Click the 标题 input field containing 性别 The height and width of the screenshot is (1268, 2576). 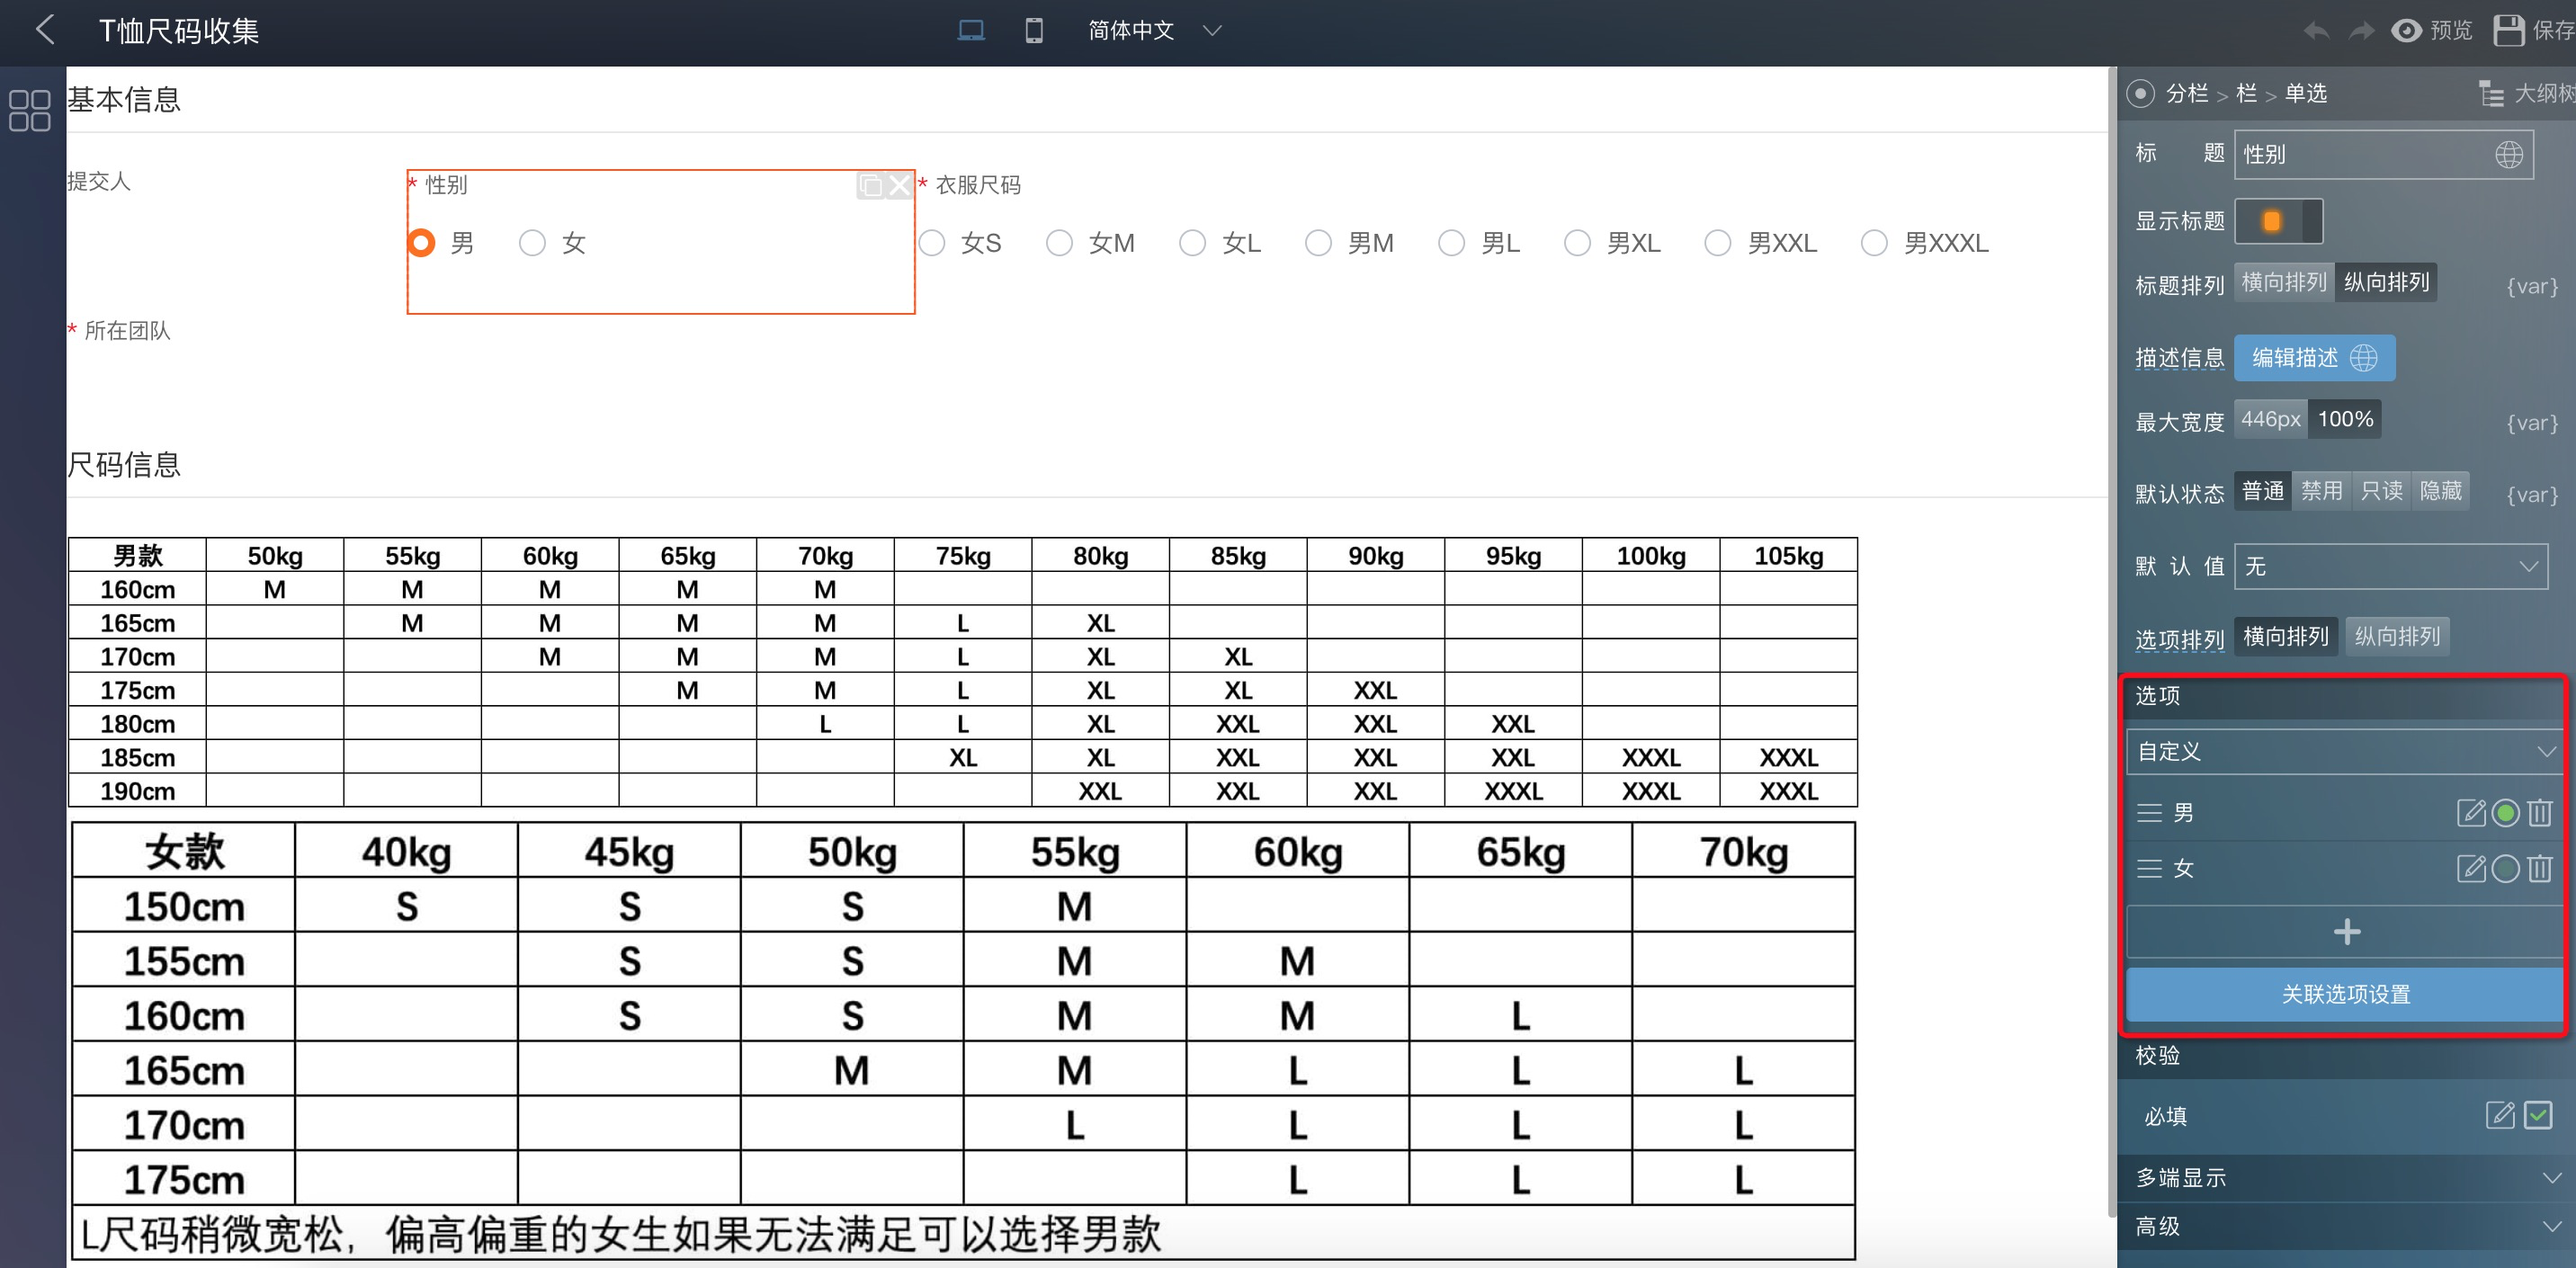point(2360,154)
